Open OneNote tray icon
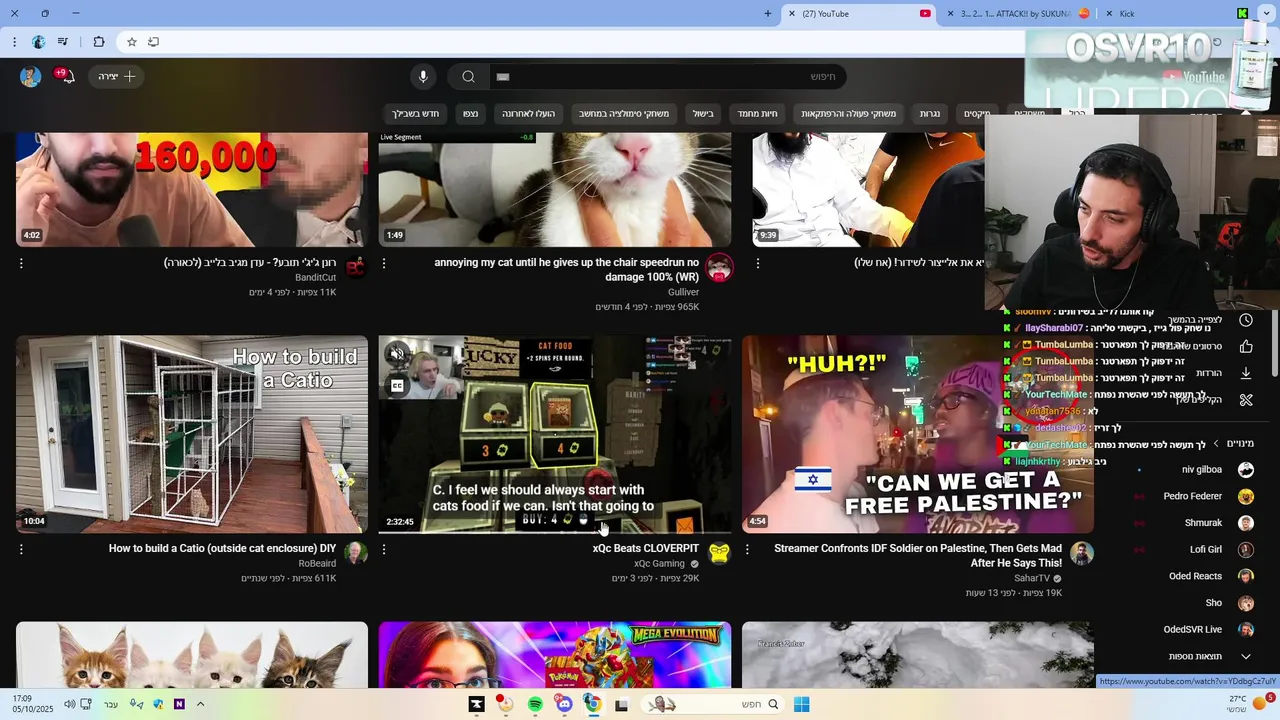Viewport: 1280px width, 720px height. [x=179, y=704]
